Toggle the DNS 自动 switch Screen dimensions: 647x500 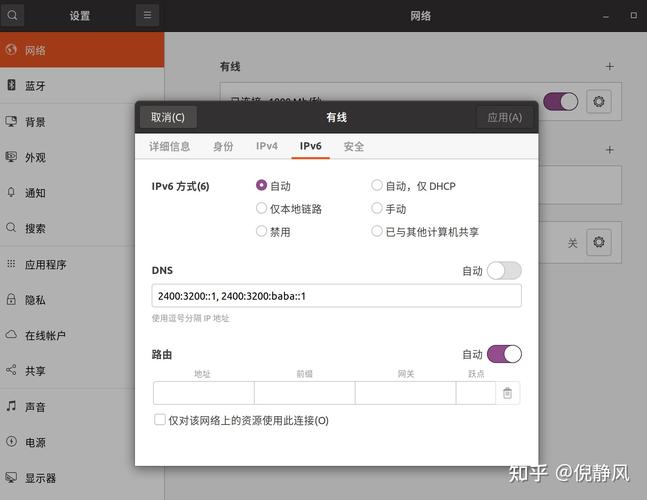point(504,271)
